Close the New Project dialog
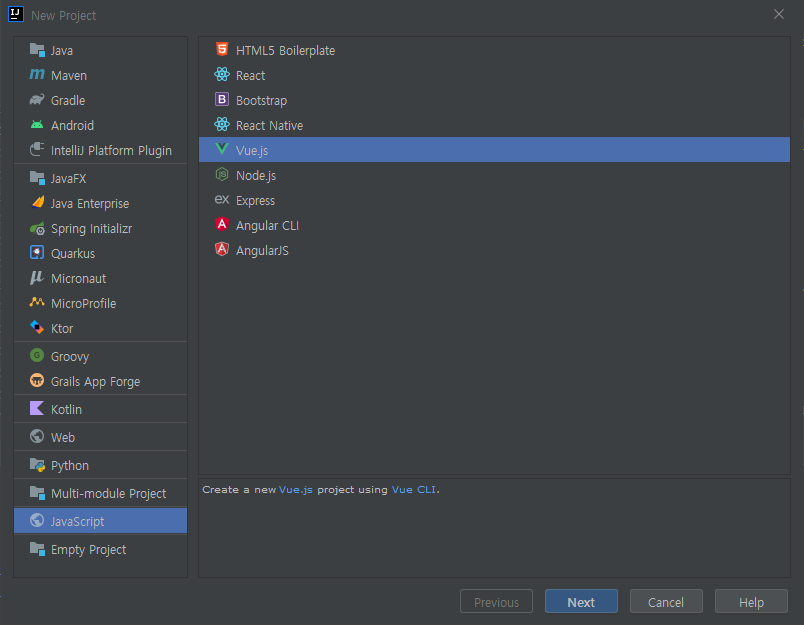The width and height of the screenshot is (804, 625). click(778, 14)
